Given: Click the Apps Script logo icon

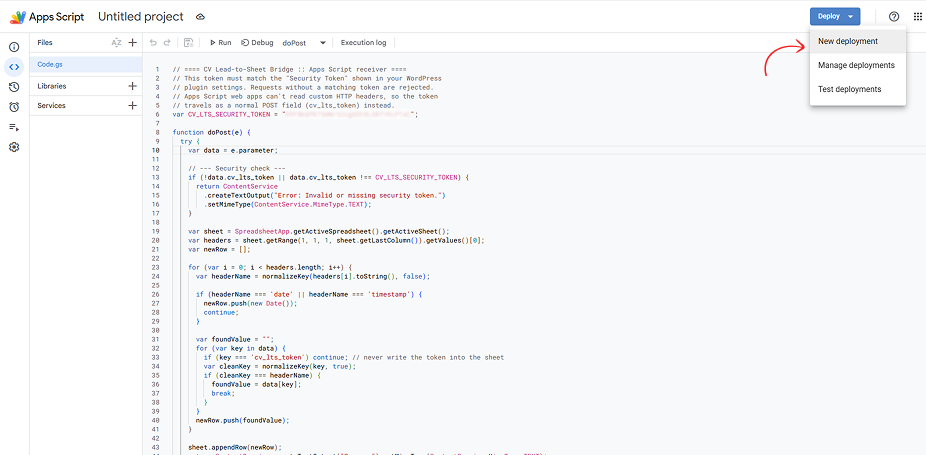Looking at the screenshot, I should (17, 17).
